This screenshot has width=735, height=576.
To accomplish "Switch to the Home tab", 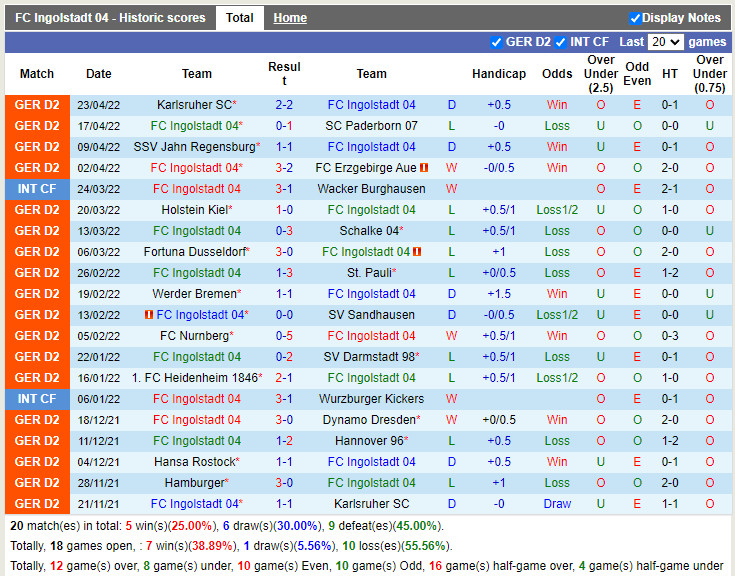I will point(290,18).
